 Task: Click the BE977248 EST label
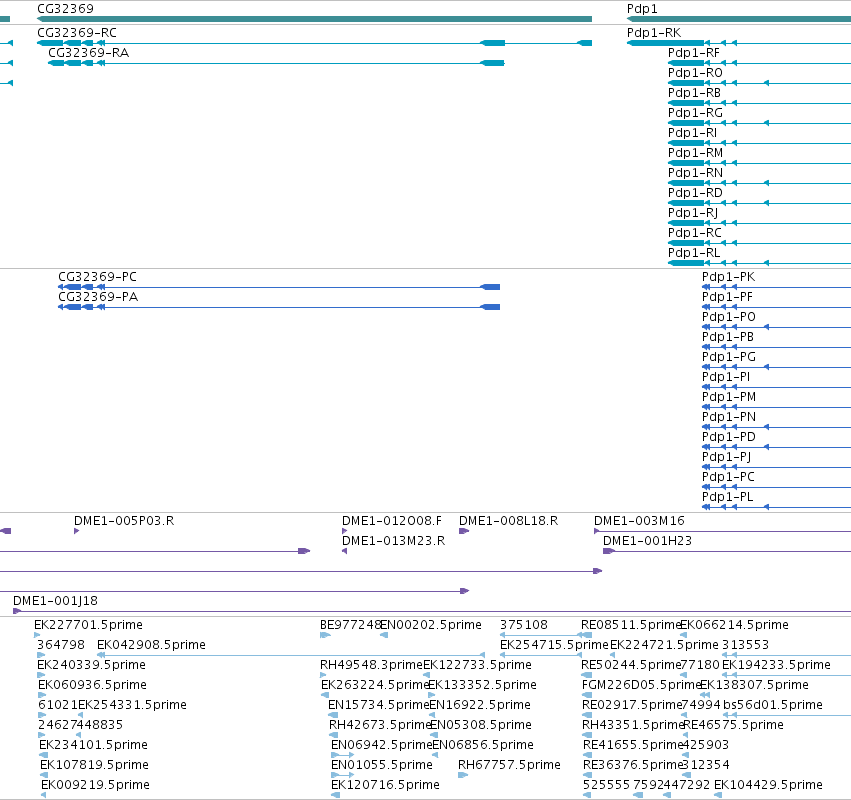tap(350, 625)
